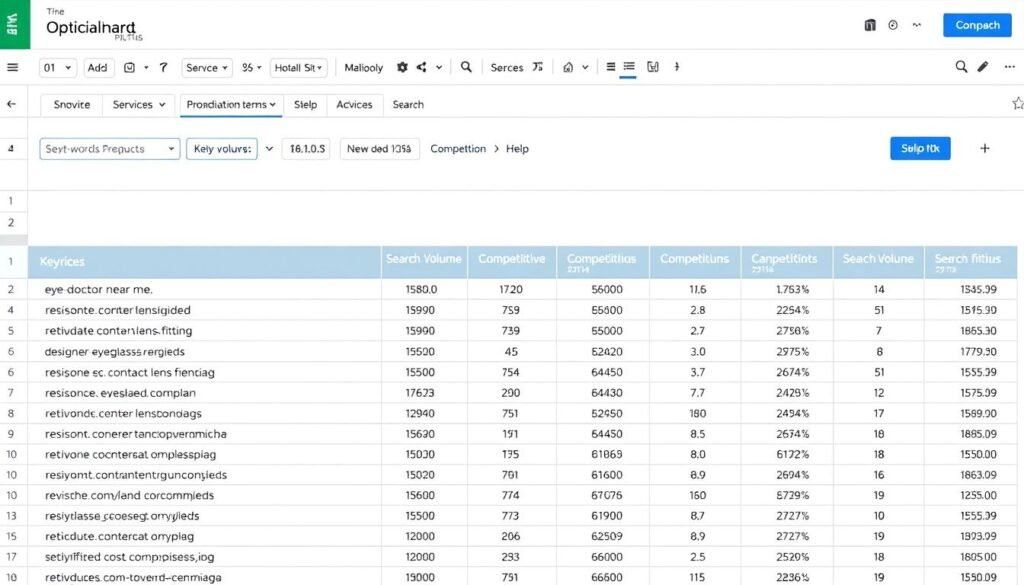Viewport: 1024px width, 585px height.
Task: Click the trash icon in title bar
Action: (870, 25)
